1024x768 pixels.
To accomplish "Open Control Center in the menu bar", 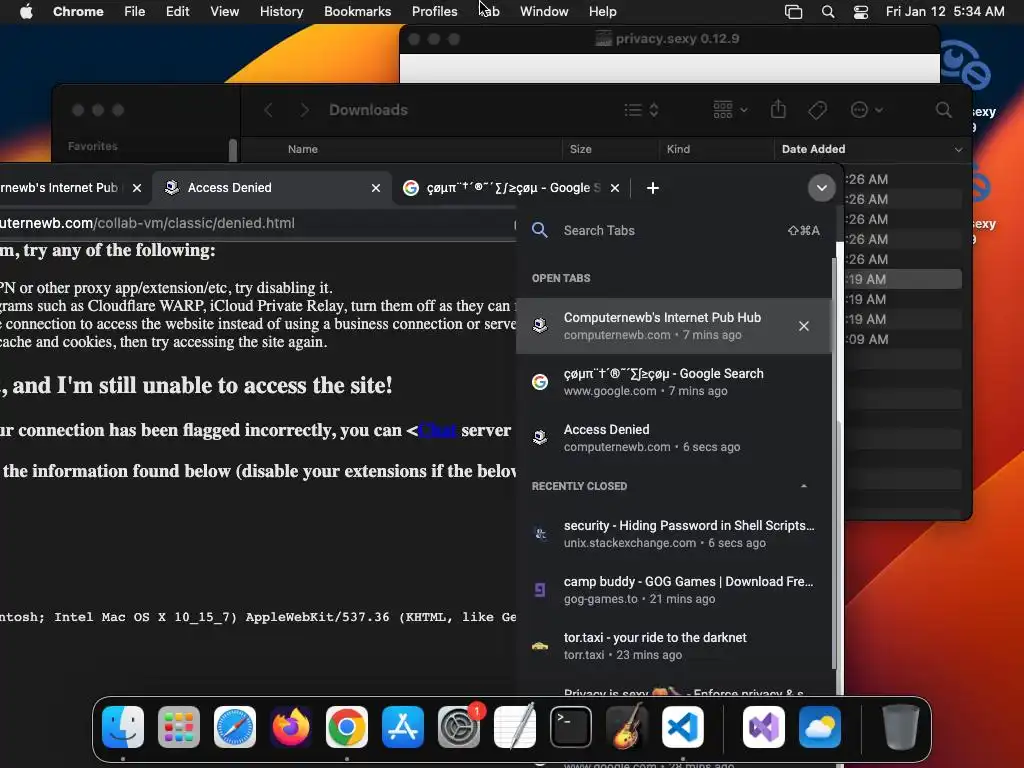I will [861, 12].
